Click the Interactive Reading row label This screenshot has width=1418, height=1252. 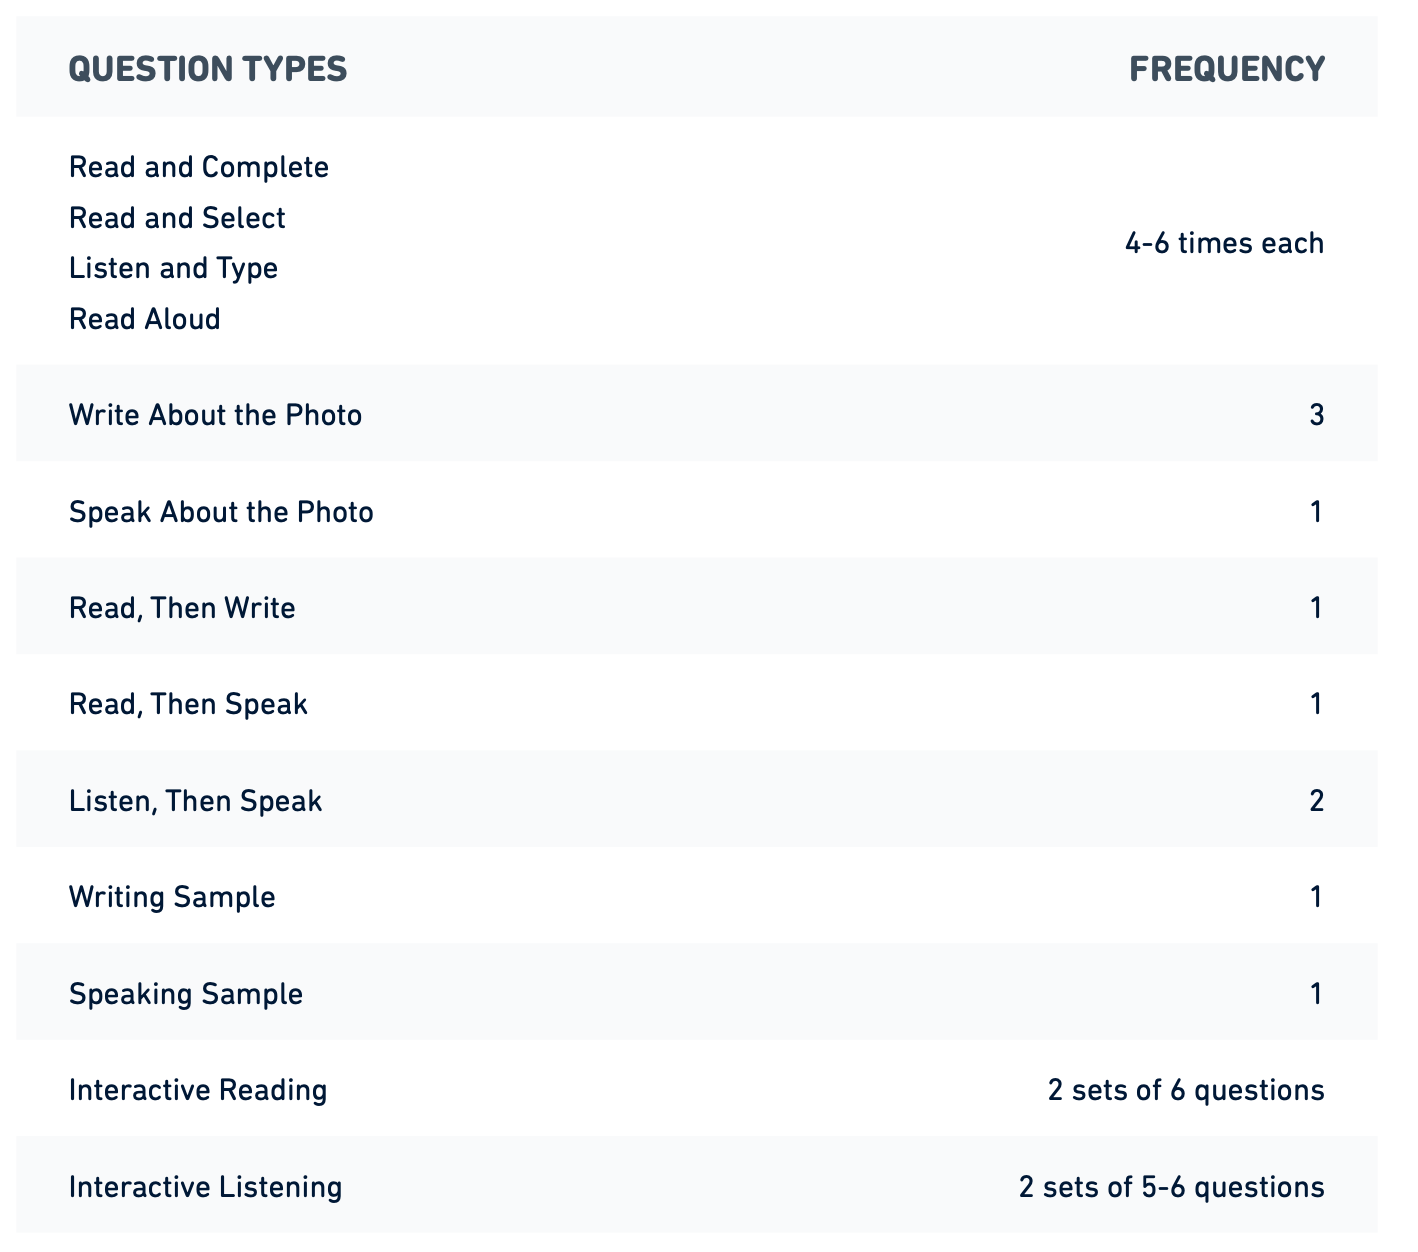(198, 1090)
